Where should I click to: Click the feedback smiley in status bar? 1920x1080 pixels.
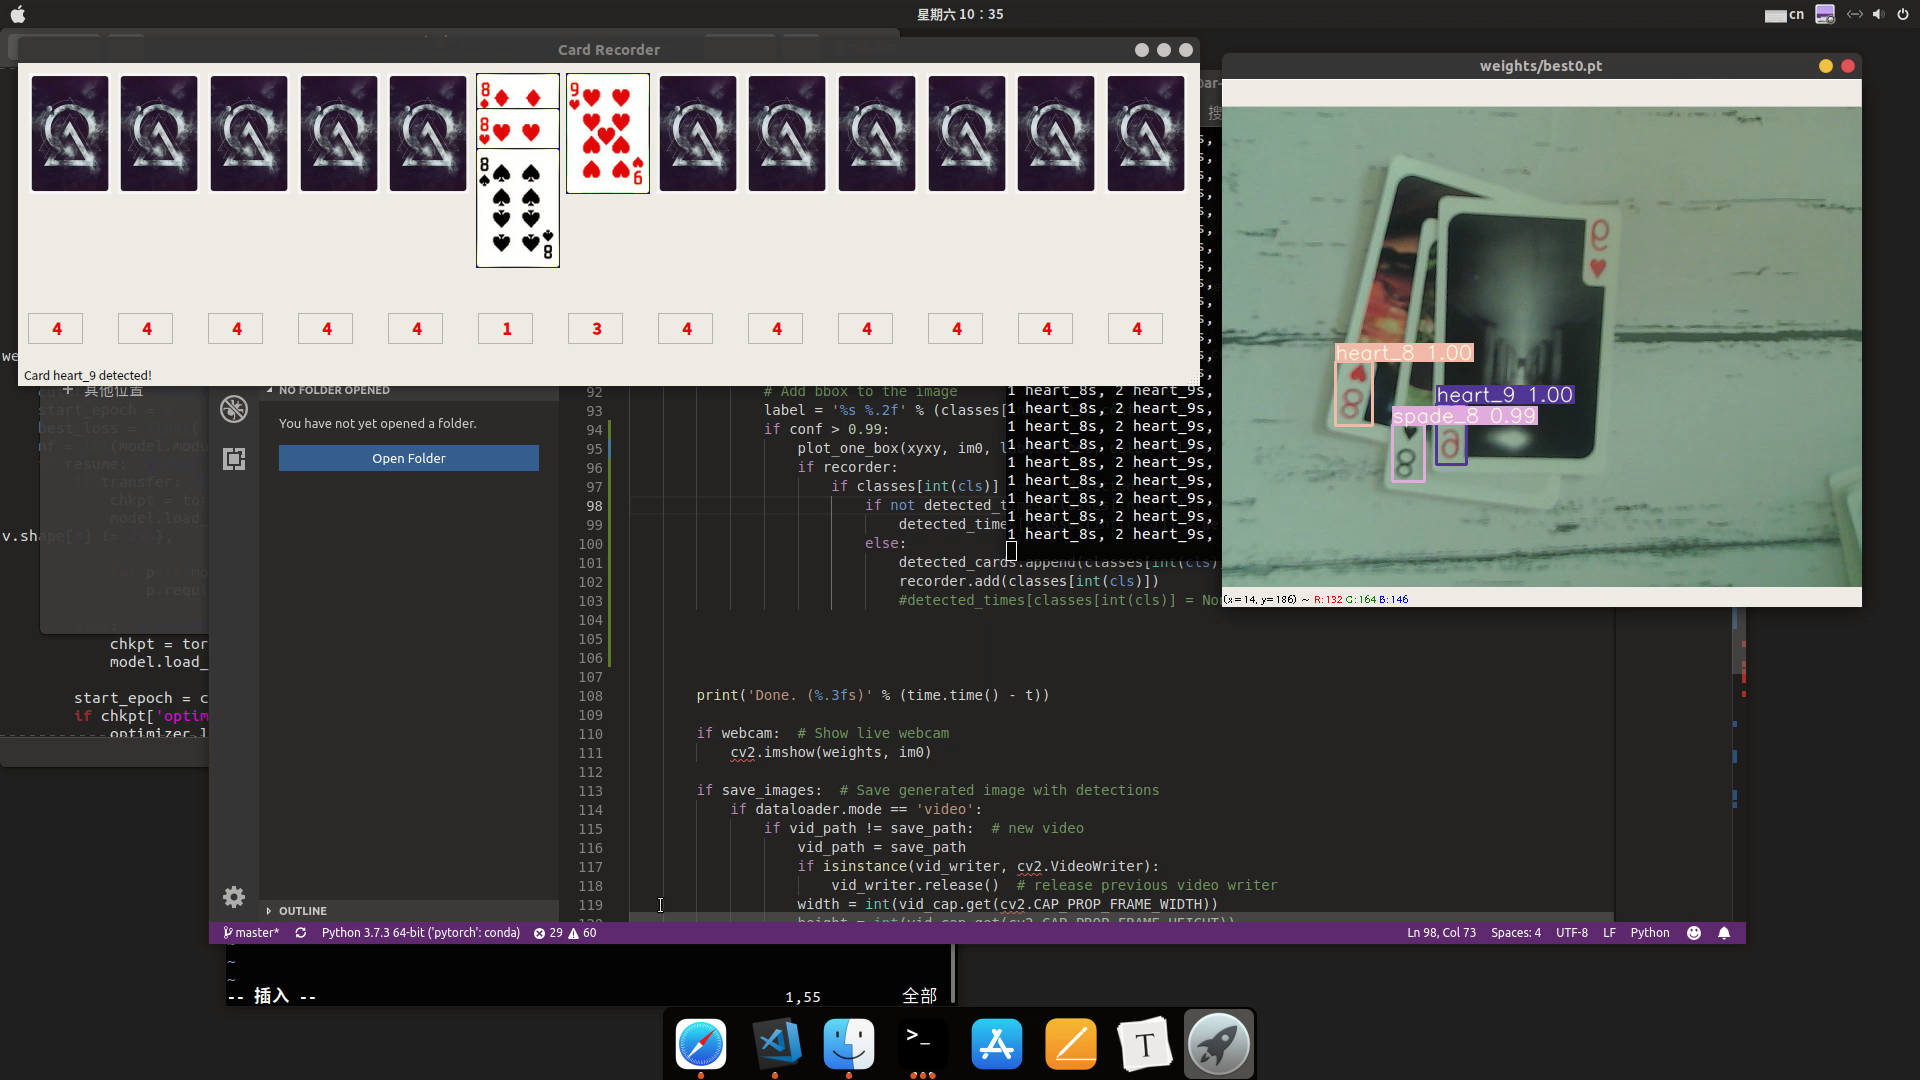[x=1694, y=933]
